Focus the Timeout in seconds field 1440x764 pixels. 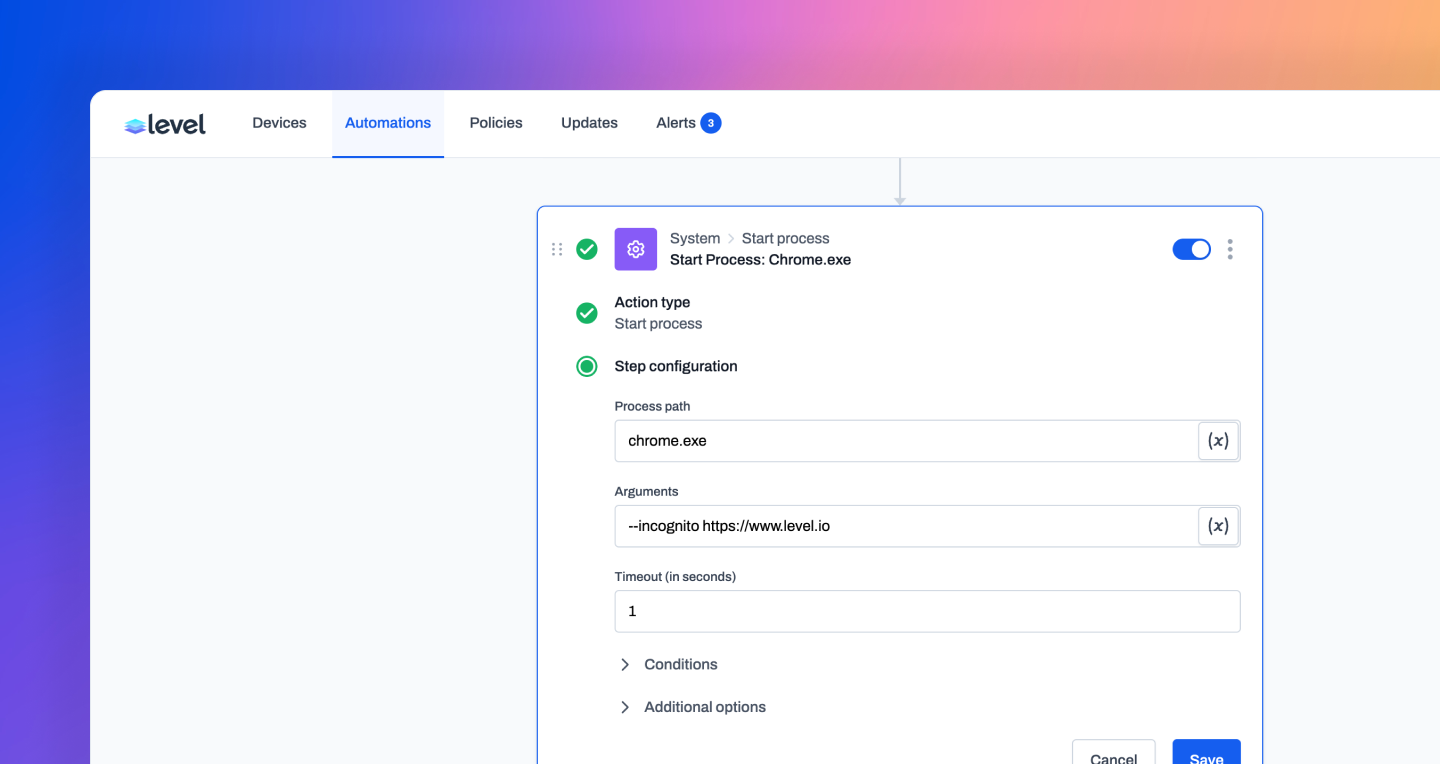tap(928, 611)
